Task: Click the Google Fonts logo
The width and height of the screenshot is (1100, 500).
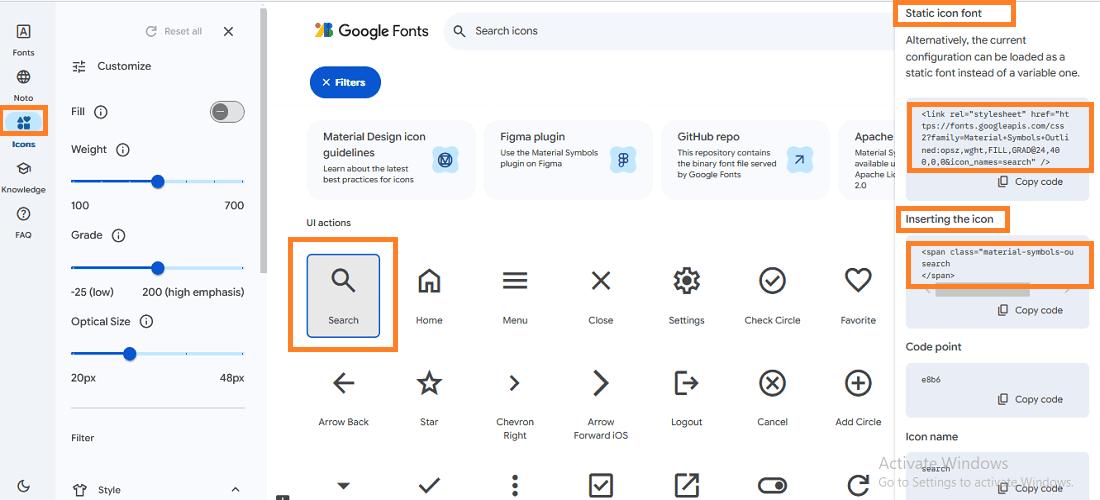Action: click(x=372, y=31)
